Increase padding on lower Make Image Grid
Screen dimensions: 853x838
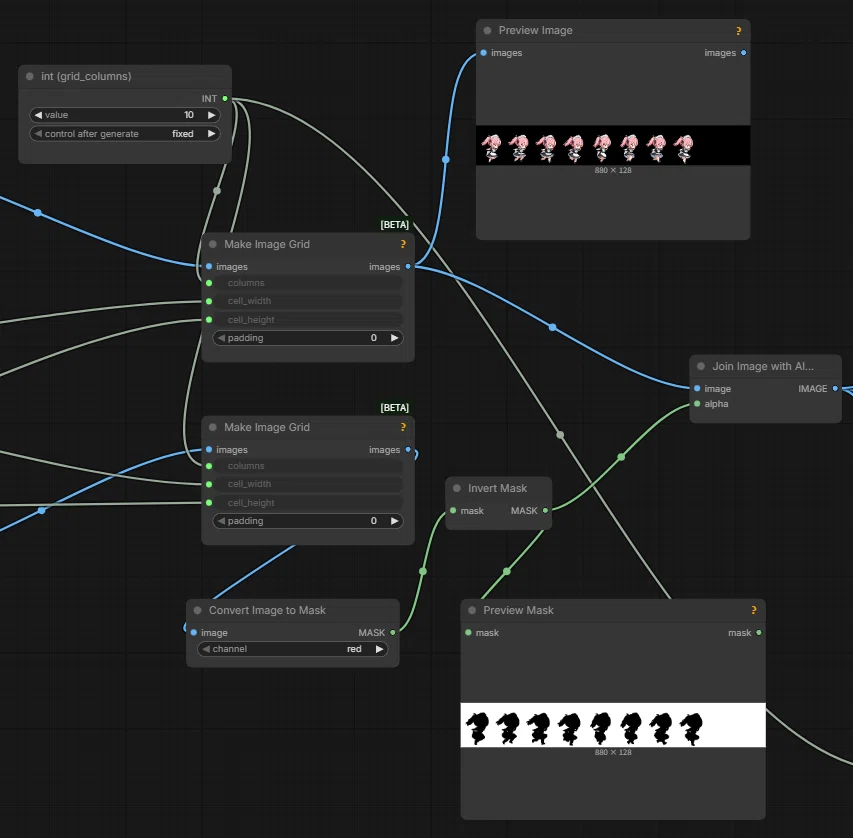pyautogui.click(x=394, y=521)
